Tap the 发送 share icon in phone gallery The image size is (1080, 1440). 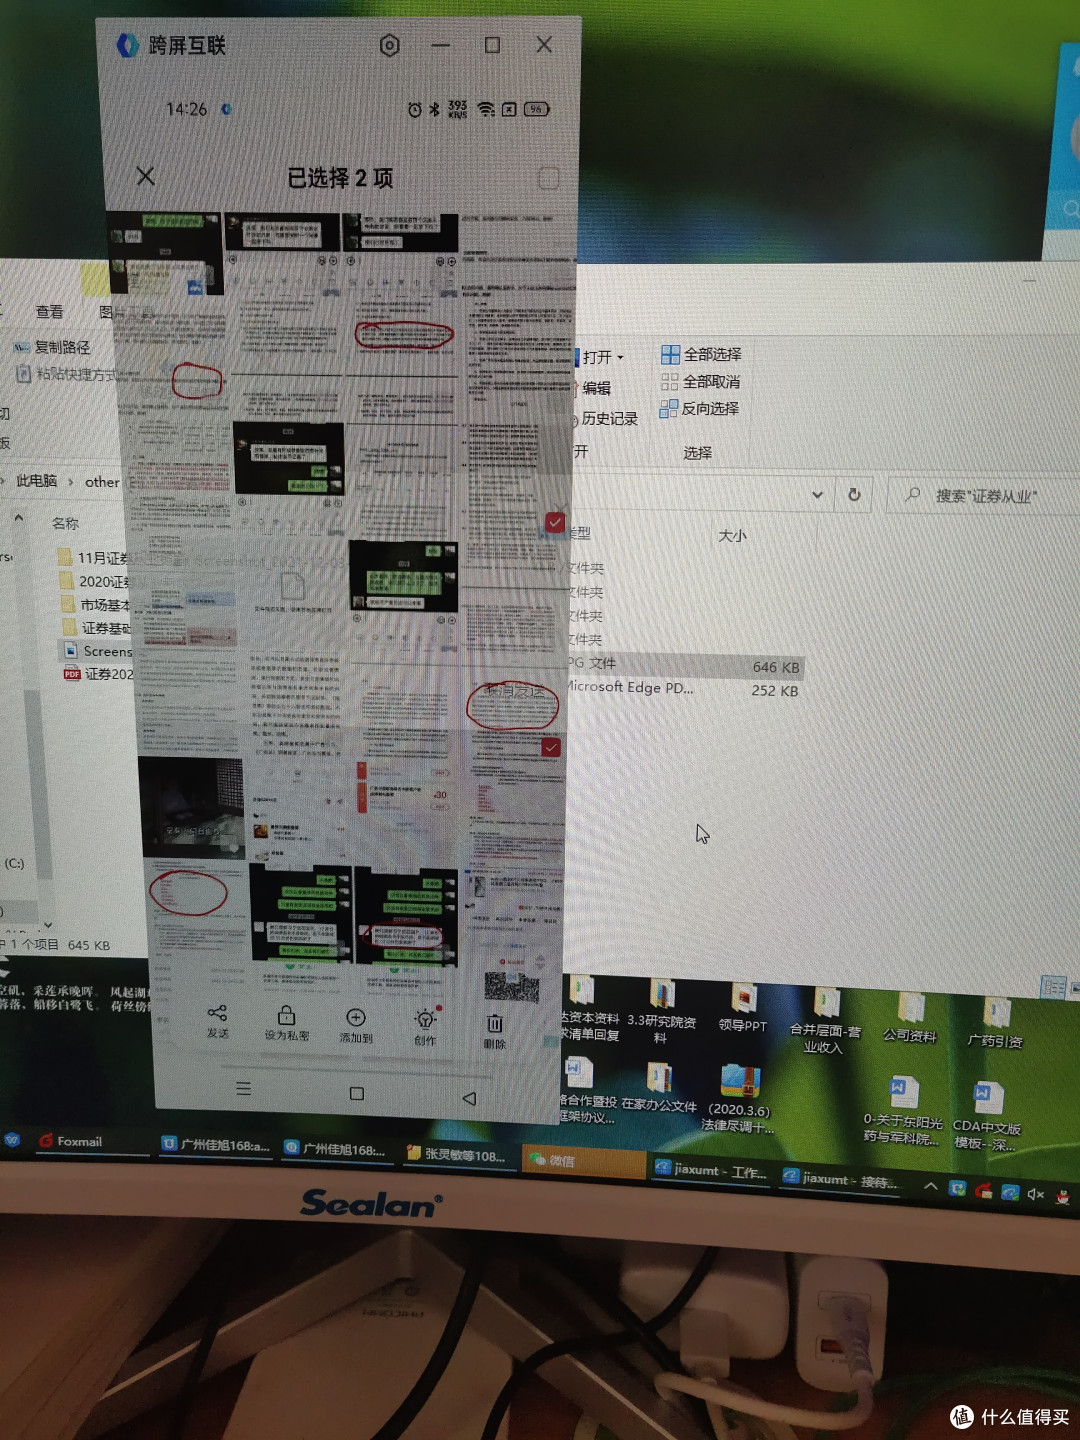[217, 1013]
